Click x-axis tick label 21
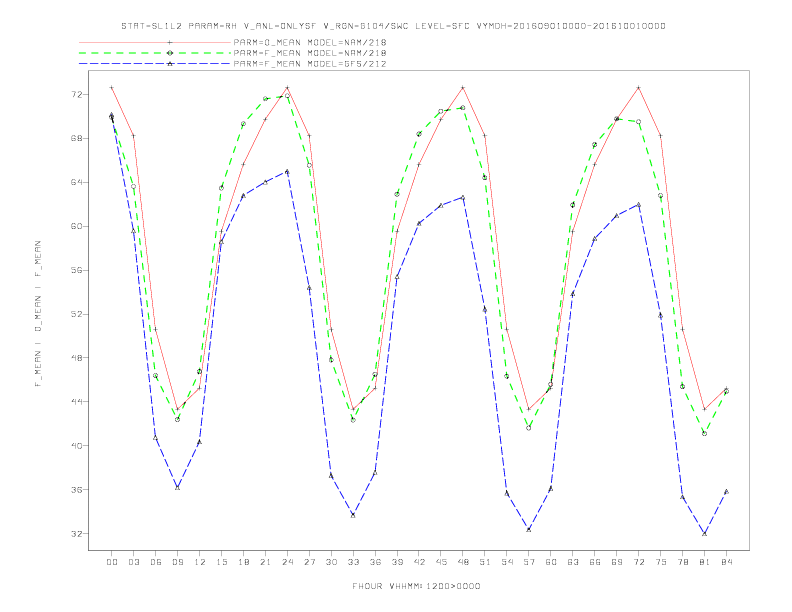The image size is (792, 612). (265, 562)
